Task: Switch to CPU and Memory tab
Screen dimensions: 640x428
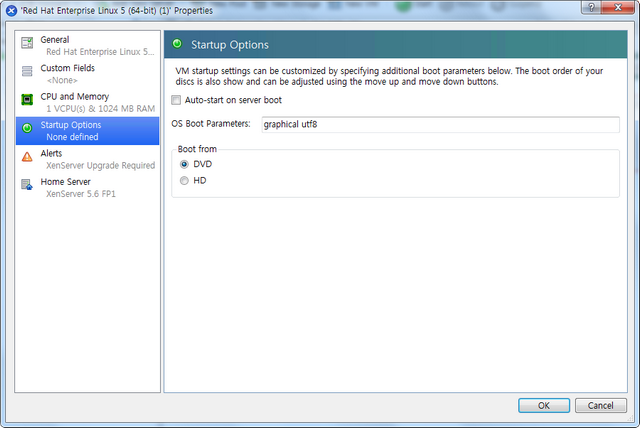Action: [87, 102]
